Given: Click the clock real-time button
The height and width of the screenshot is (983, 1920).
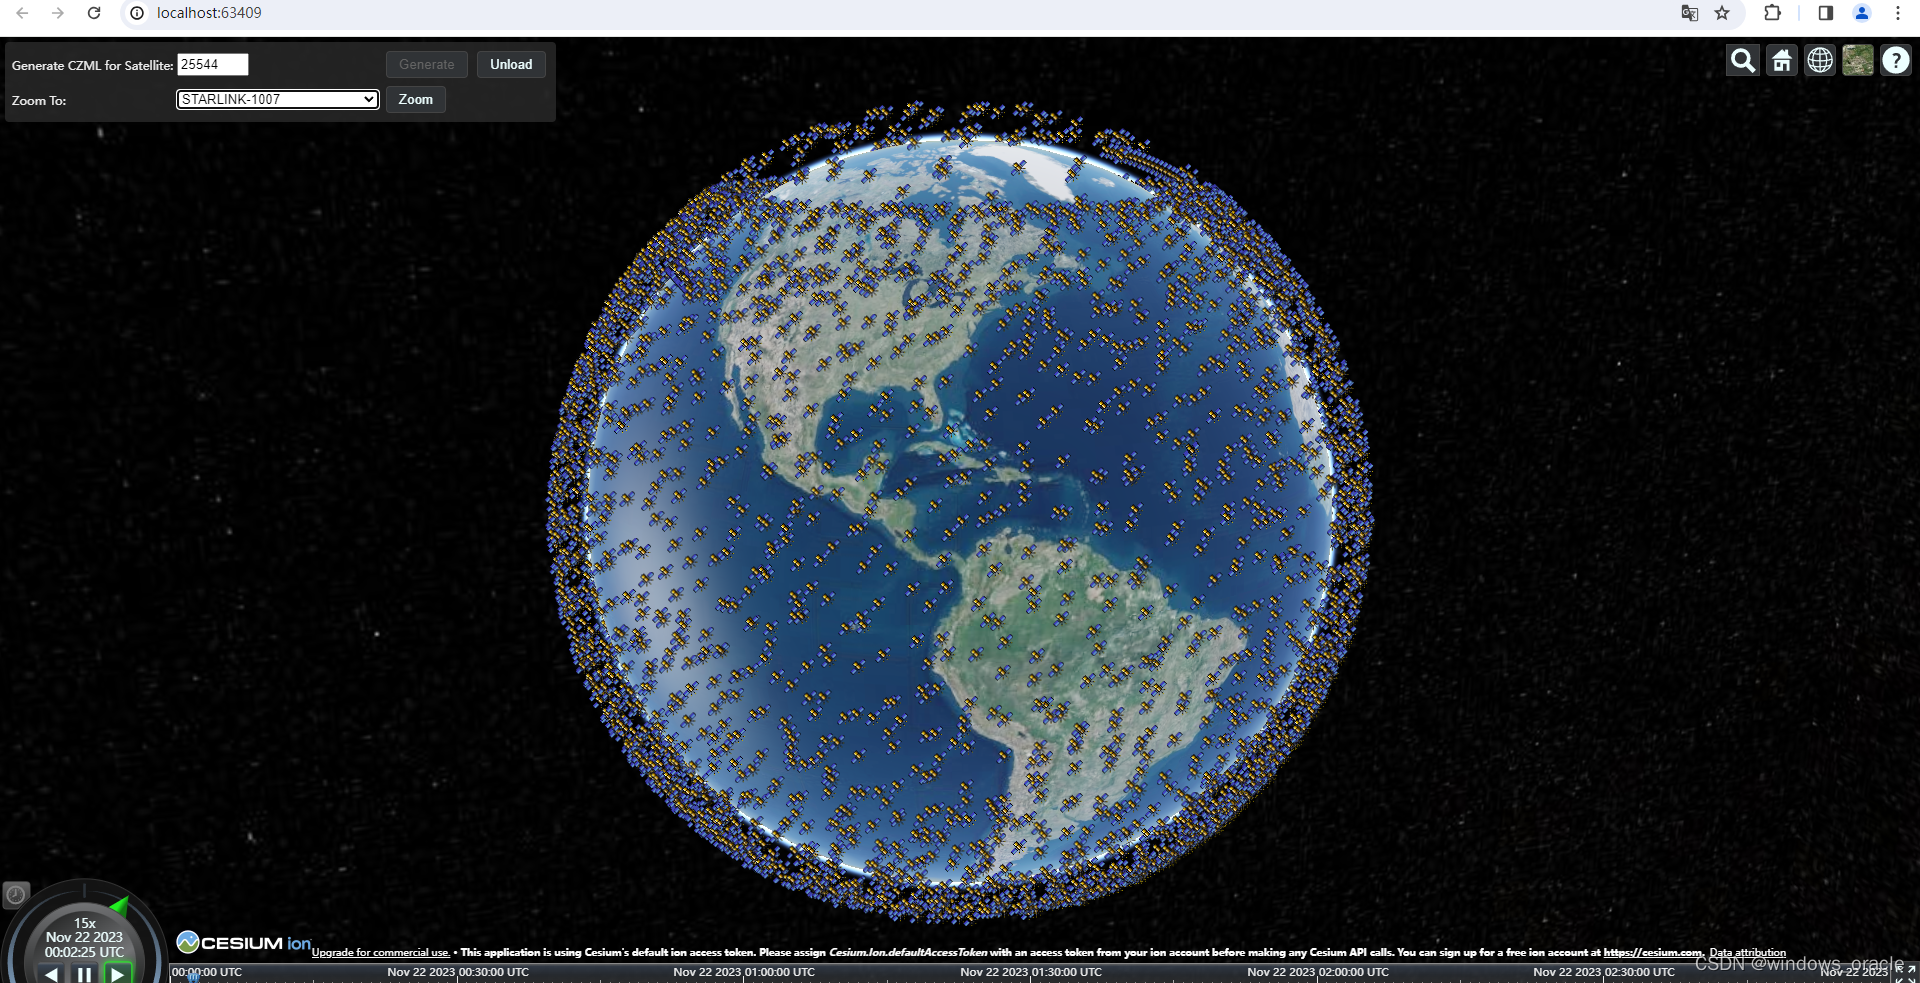Looking at the screenshot, I should 16,894.
